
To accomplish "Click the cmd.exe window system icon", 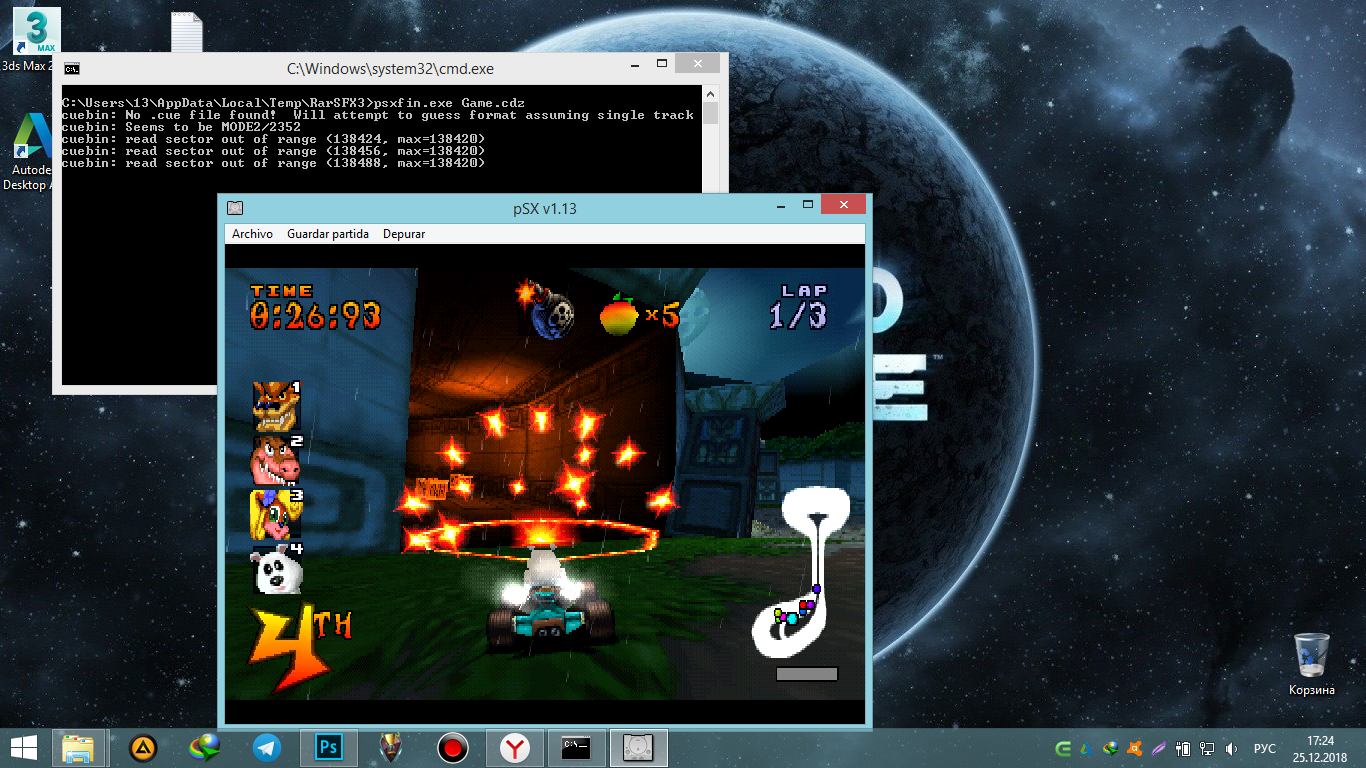I will tap(72, 69).
